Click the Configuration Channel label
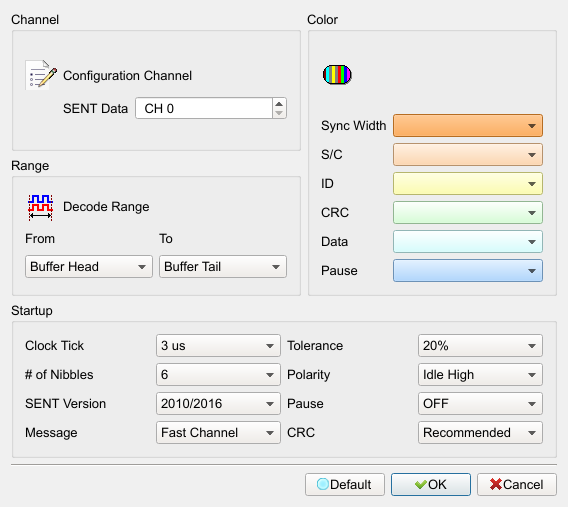The width and height of the screenshot is (568, 507). (x=127, y=76)
